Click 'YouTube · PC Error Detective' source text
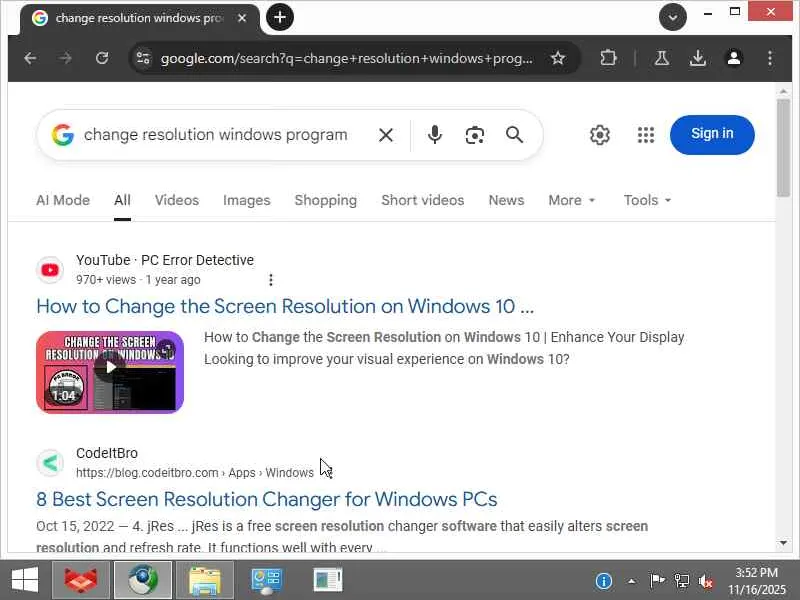 coord(165,260)
